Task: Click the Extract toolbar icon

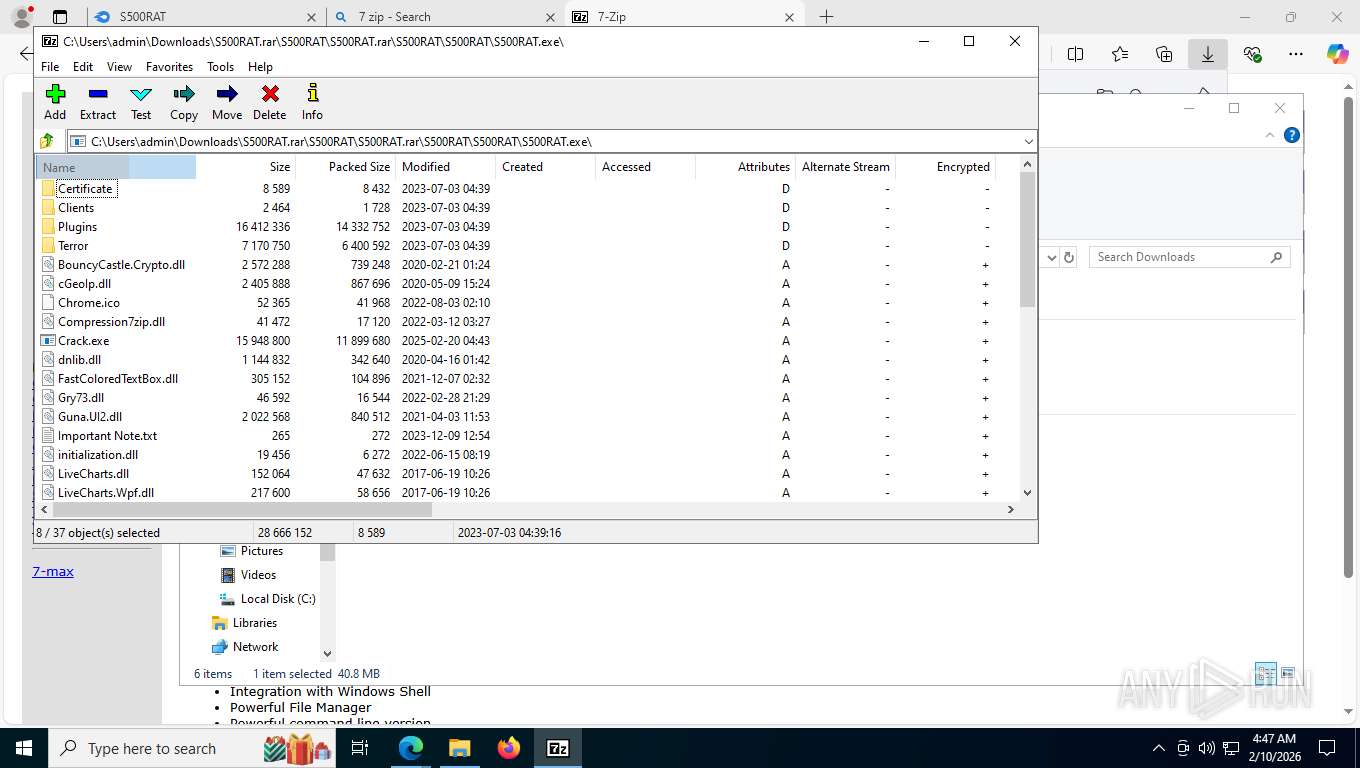Action: [x=98, y=94]
